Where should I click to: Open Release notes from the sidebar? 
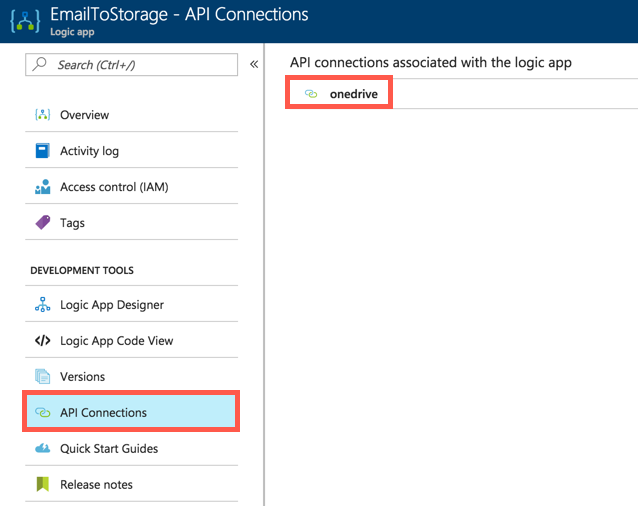(x=96, y=485)
